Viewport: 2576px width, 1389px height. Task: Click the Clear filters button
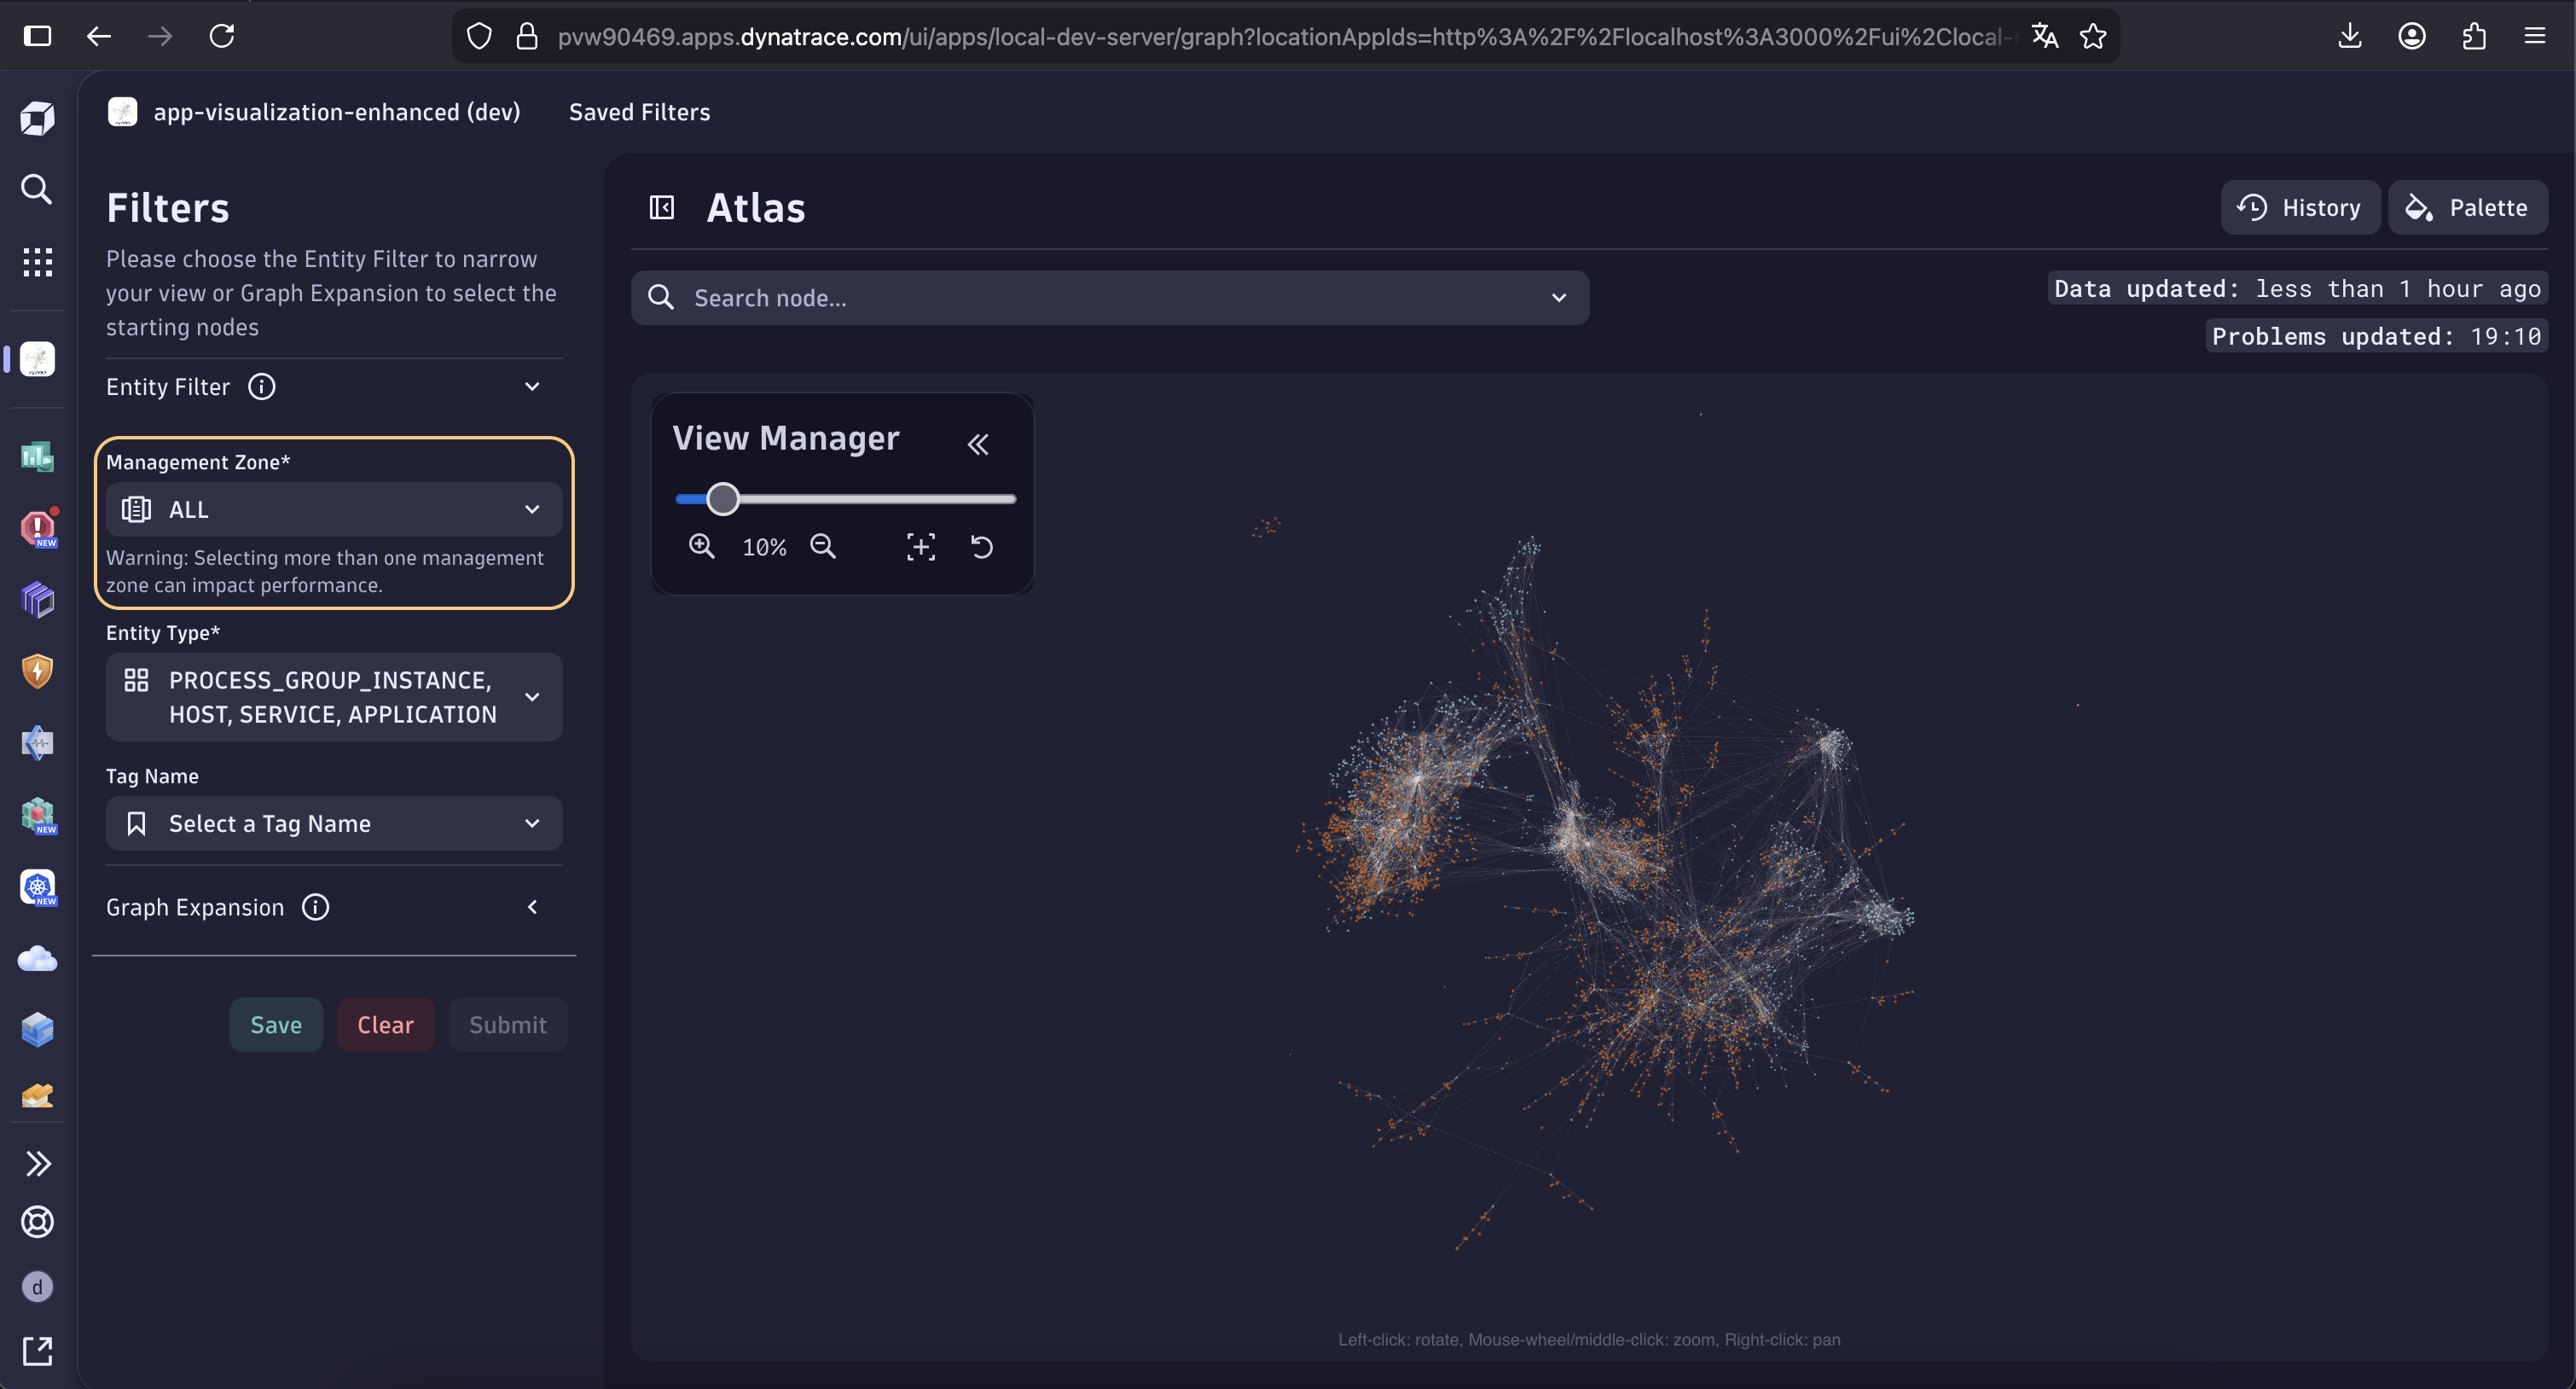coord(385,1025)
